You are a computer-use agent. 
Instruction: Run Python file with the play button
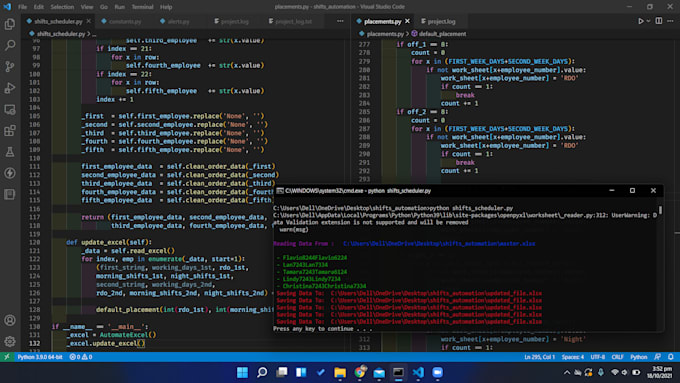(641, 21)
